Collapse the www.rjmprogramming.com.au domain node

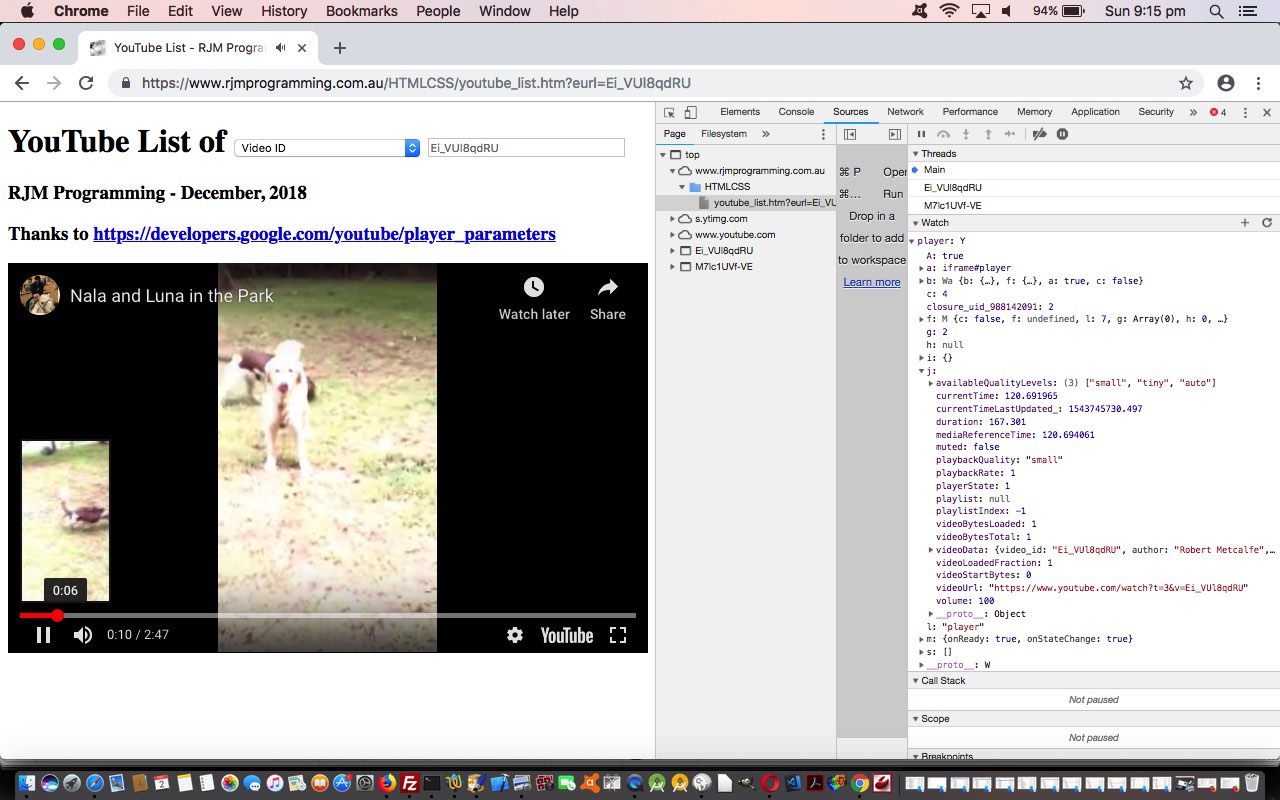point(672,171)
